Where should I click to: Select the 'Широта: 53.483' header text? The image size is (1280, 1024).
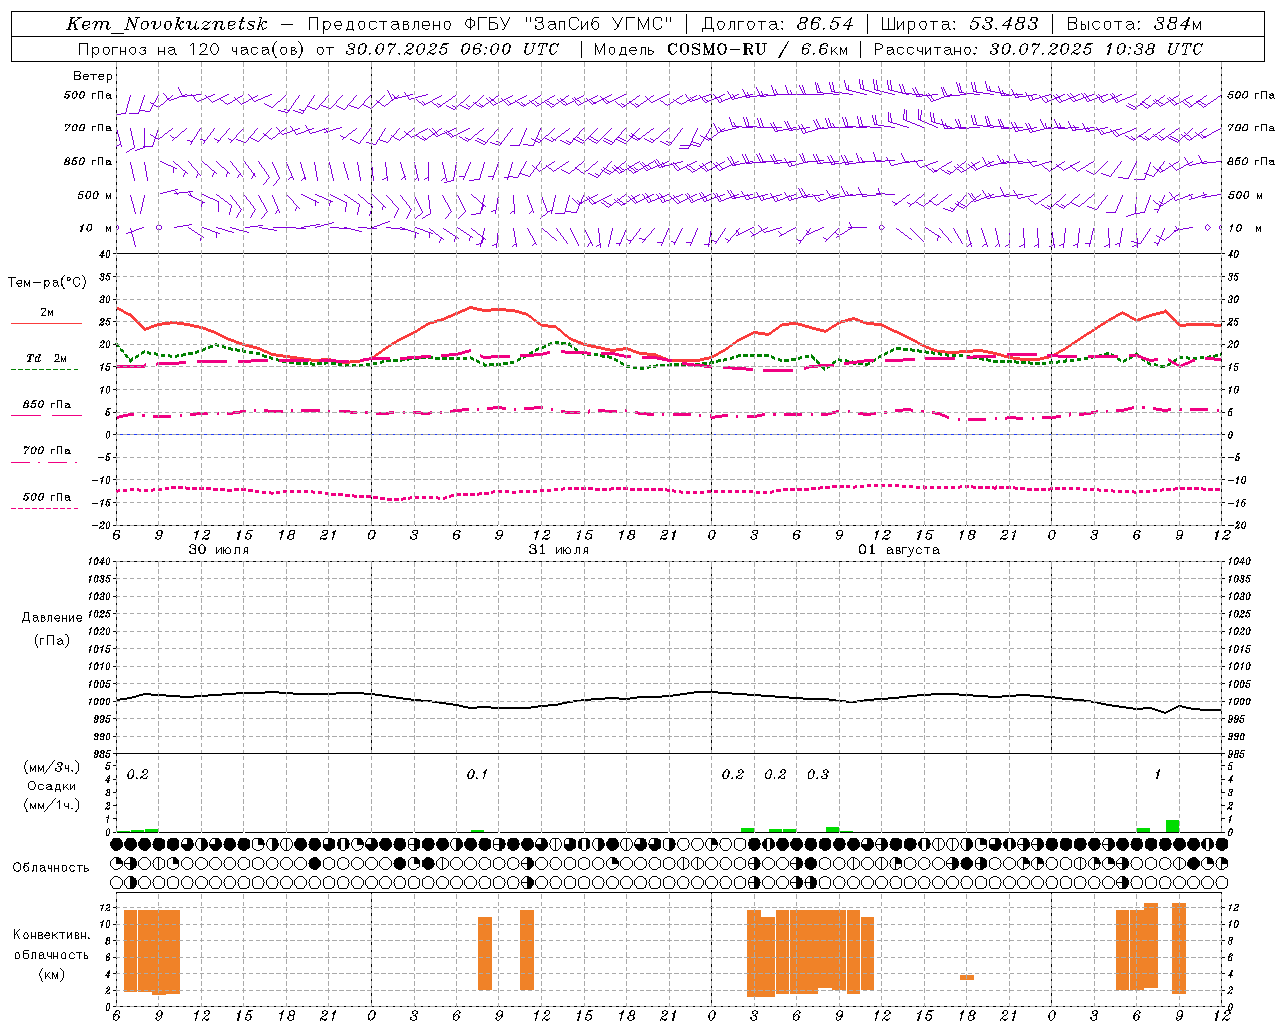pyautogui.click(x=959, y=24)
